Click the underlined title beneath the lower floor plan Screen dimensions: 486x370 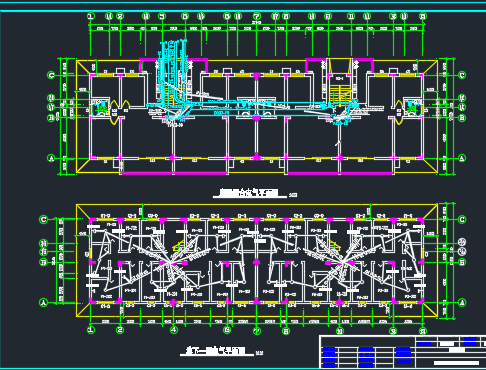216,351
